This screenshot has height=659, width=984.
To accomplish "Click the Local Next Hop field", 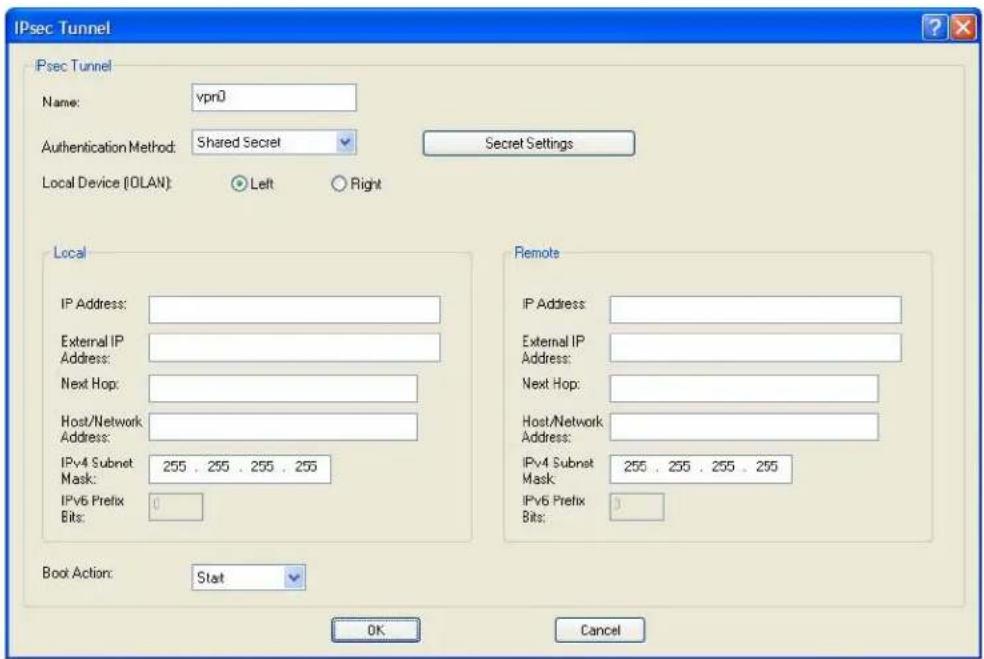I will [283, 388].
